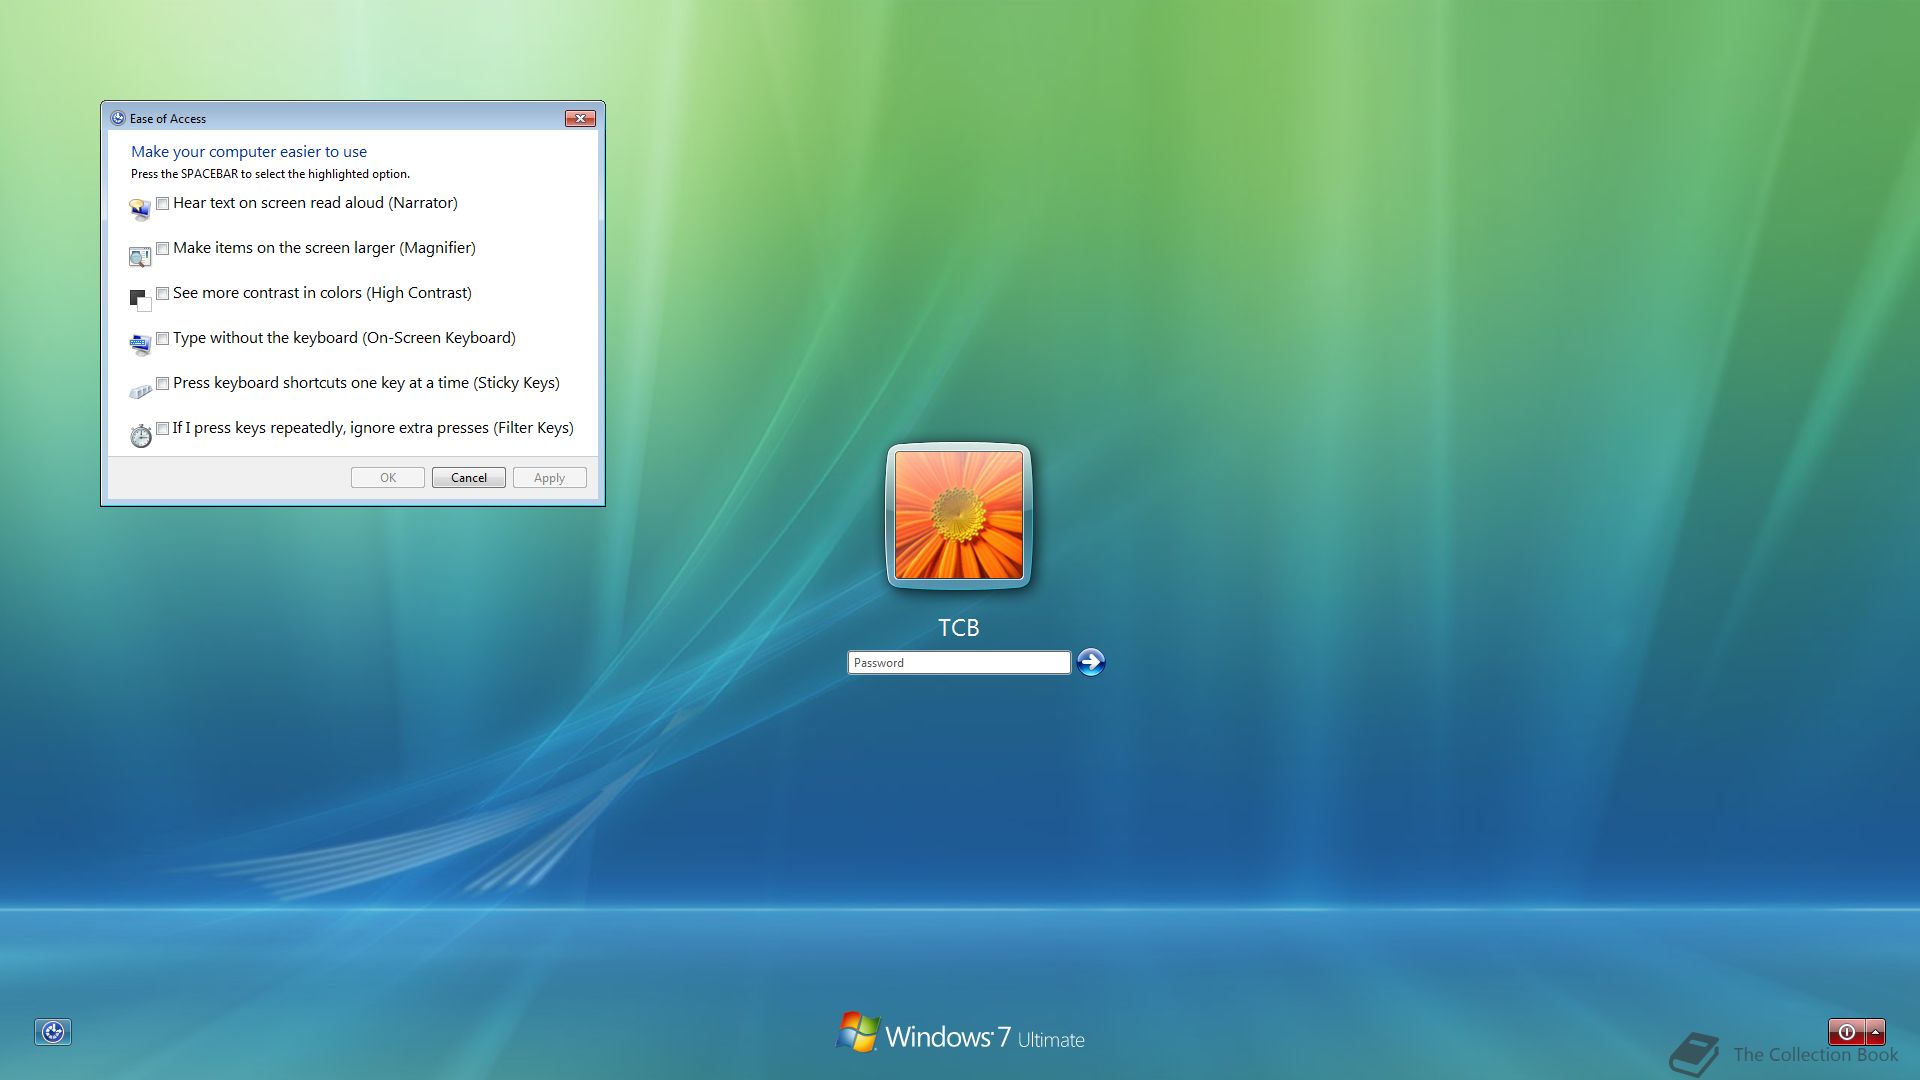Tick the Filter Keys checkbox
The width and height of the screenshot is (1920, 1080).
click(162, 428)
